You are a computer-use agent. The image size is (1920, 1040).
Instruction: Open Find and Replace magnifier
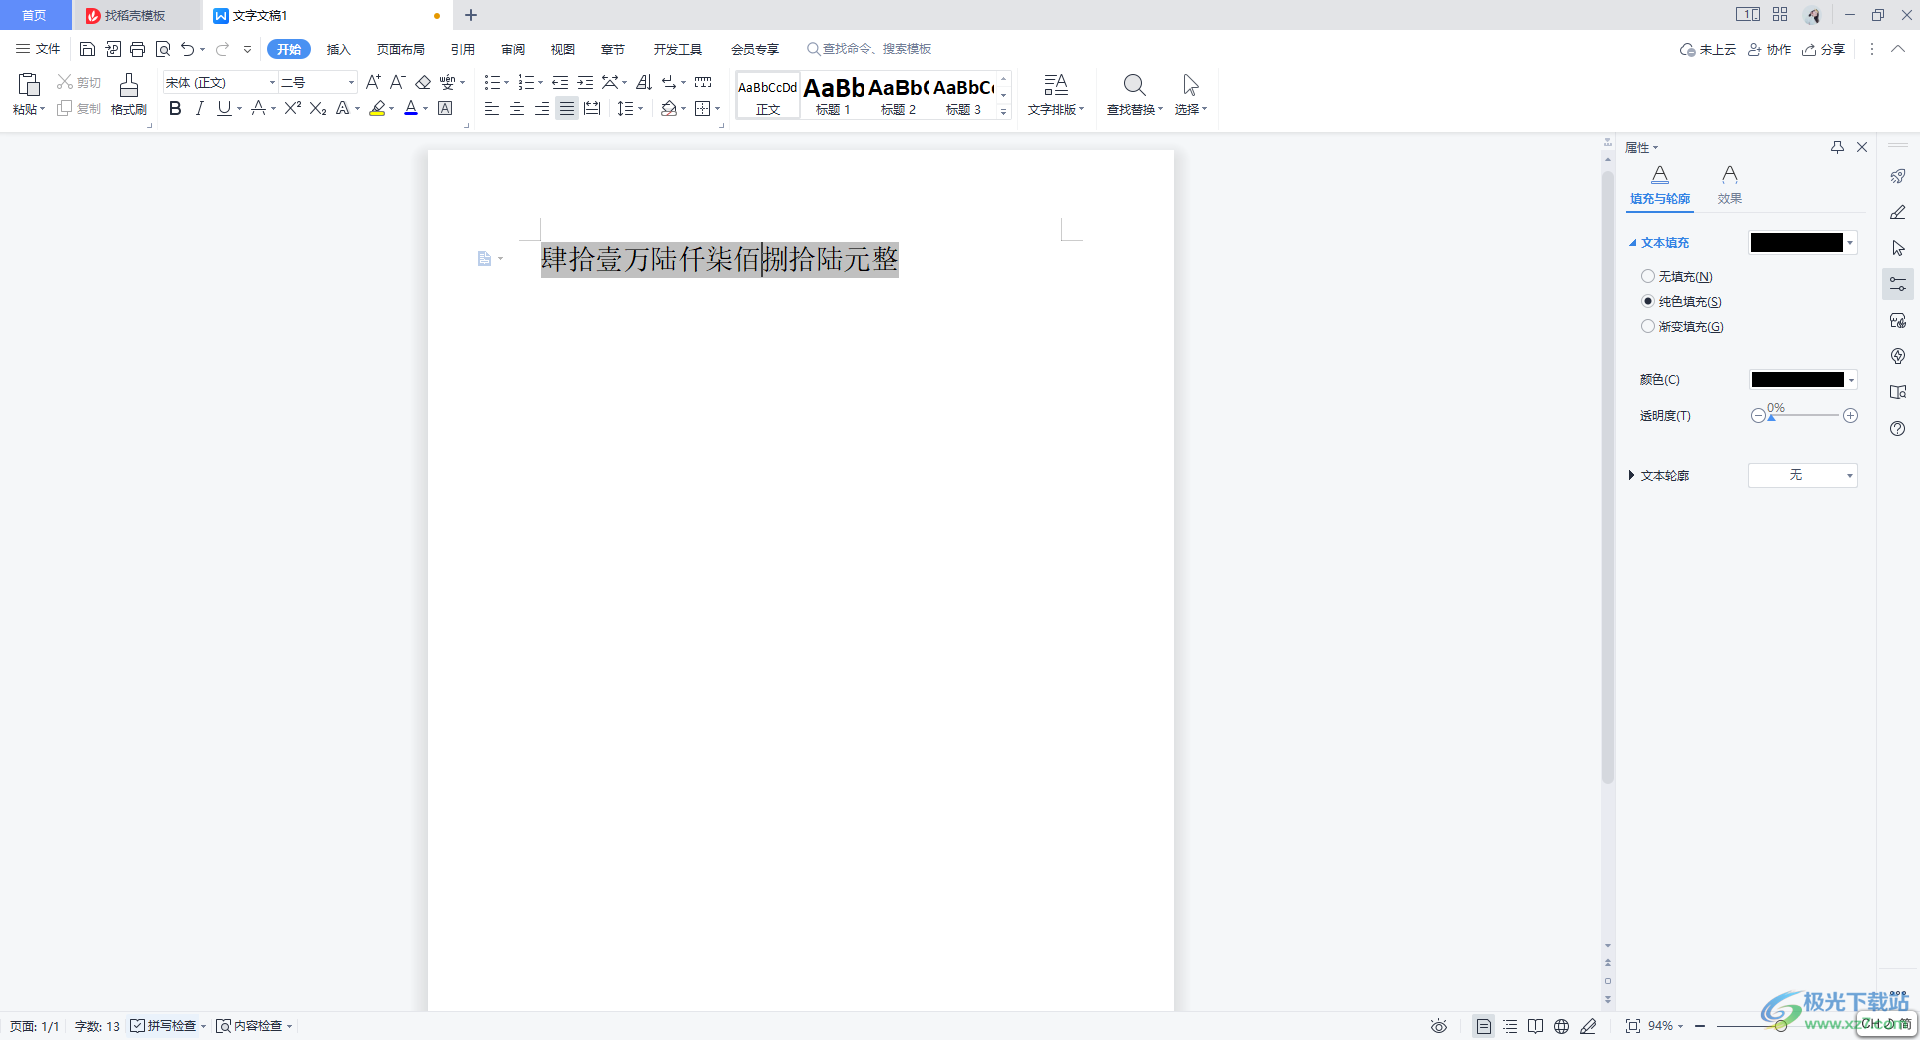[1134, 85]
